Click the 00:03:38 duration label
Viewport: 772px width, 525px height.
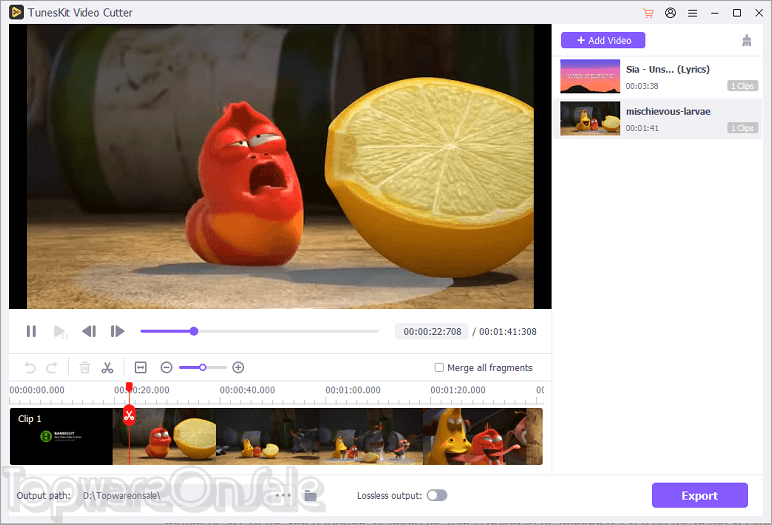tap(642, 86)
